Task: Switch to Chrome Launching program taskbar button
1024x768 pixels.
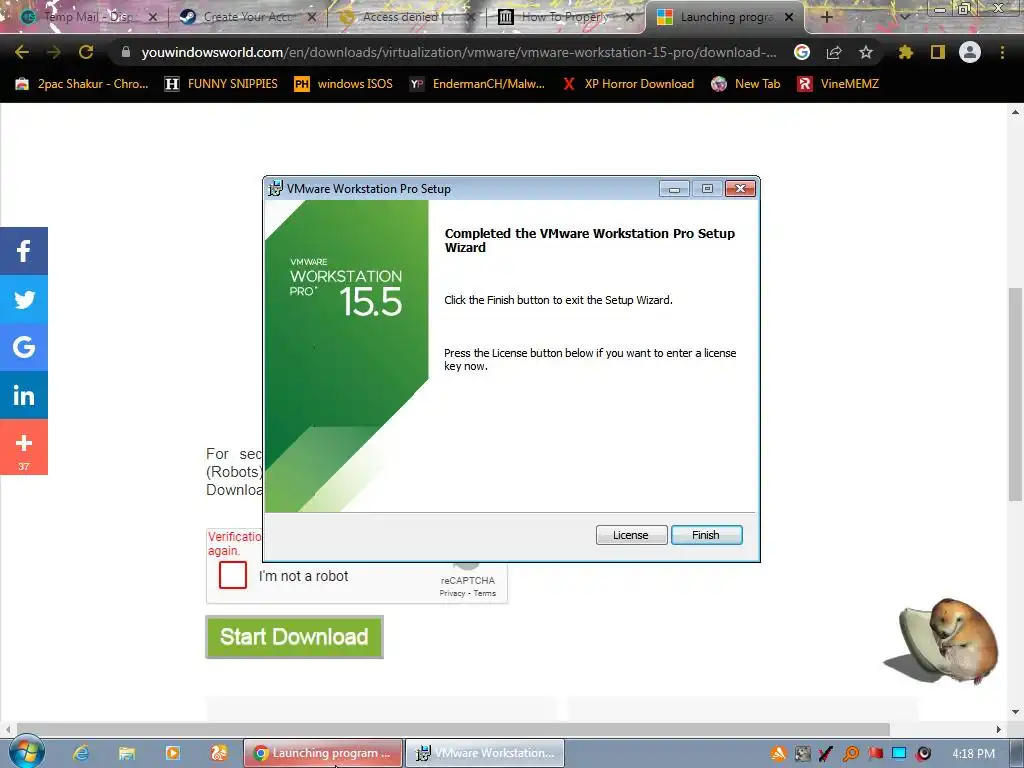Action: (323, 753)
